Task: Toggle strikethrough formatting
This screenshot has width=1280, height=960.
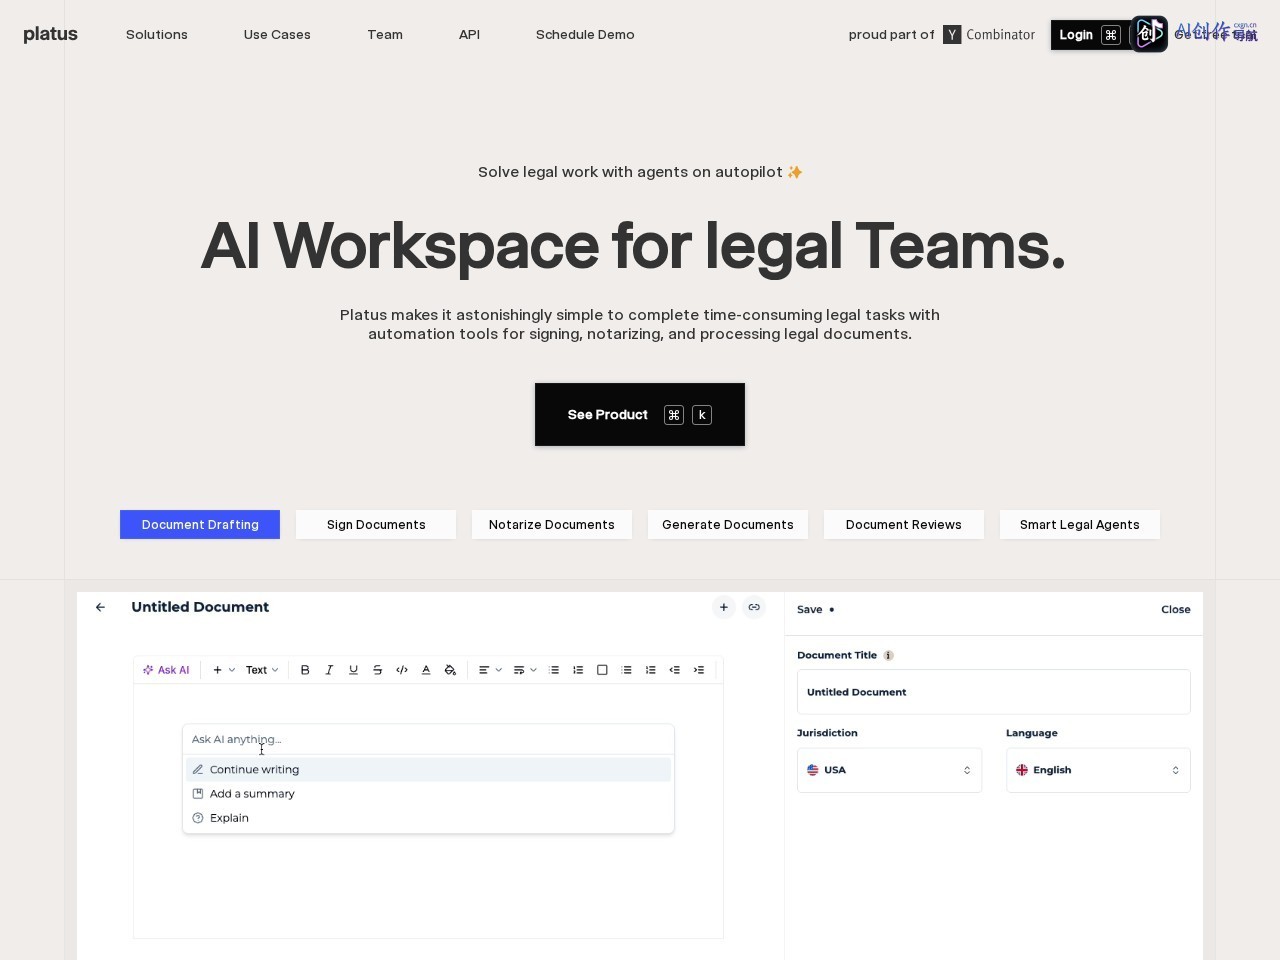Action: [x=377, y=670]
